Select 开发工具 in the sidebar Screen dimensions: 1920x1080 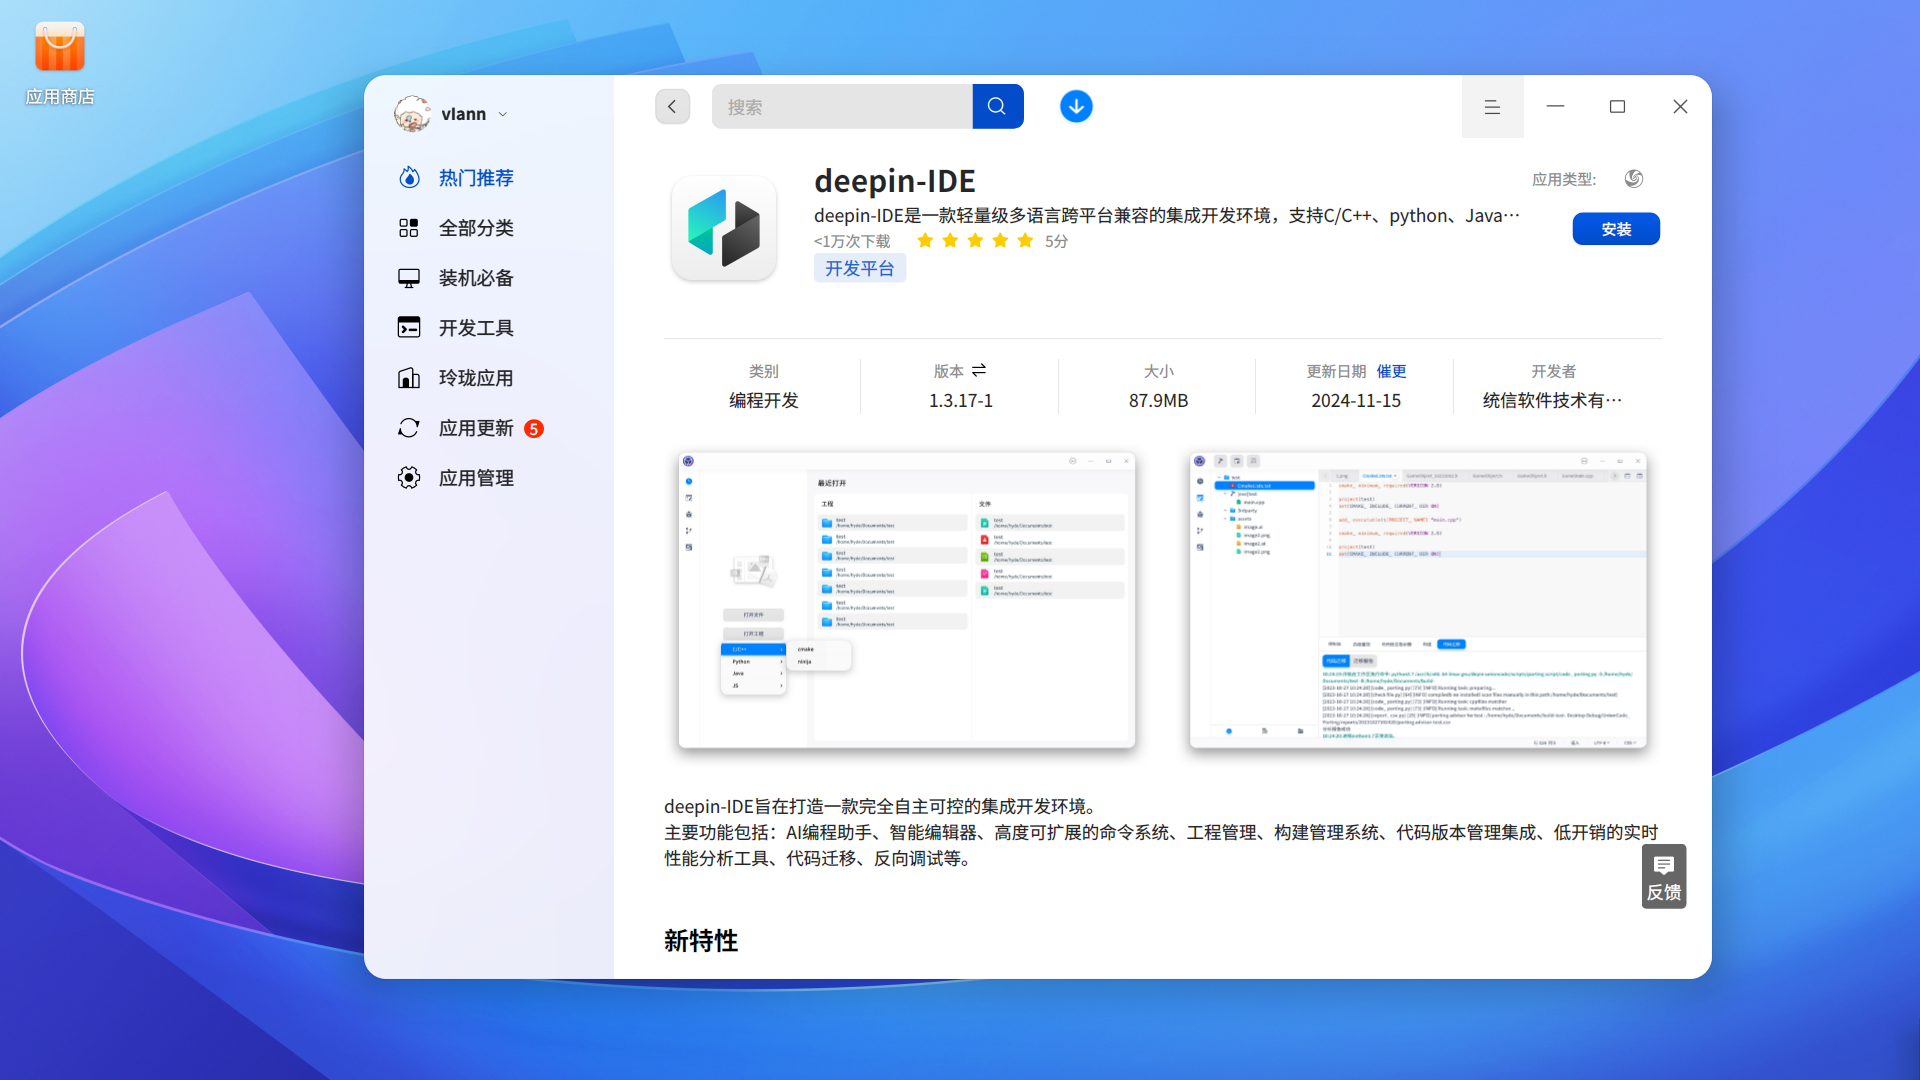click(x=476, y=328)
